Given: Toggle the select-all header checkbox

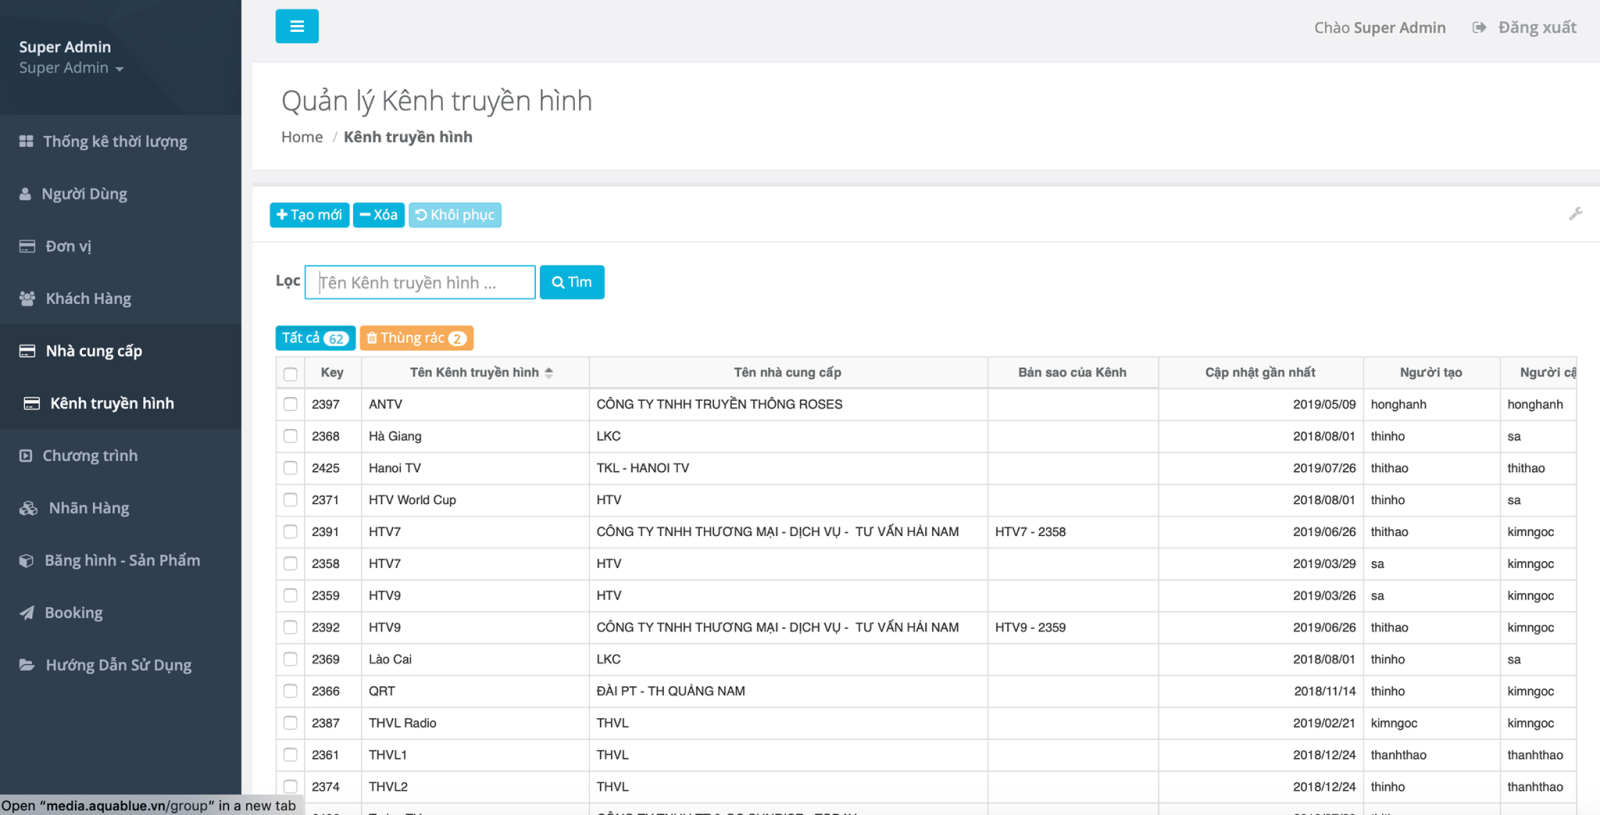Looking at the screenshot, I should pyautogui.click(x=290, y=374).
